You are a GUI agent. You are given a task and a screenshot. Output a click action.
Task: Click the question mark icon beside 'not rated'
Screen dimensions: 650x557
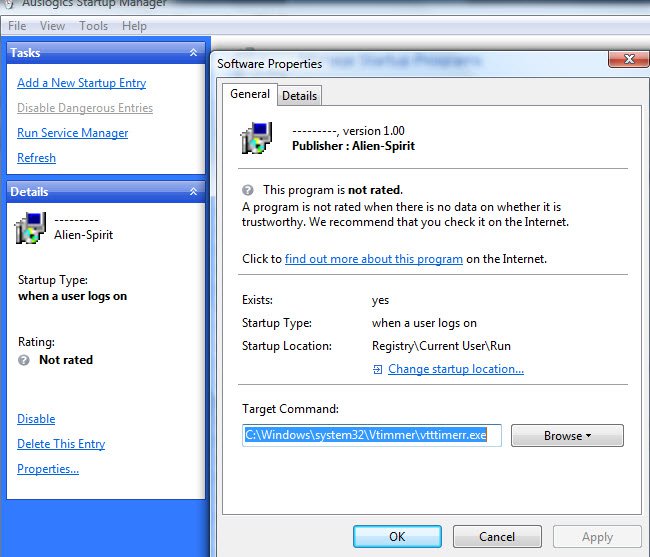point(247,190)
